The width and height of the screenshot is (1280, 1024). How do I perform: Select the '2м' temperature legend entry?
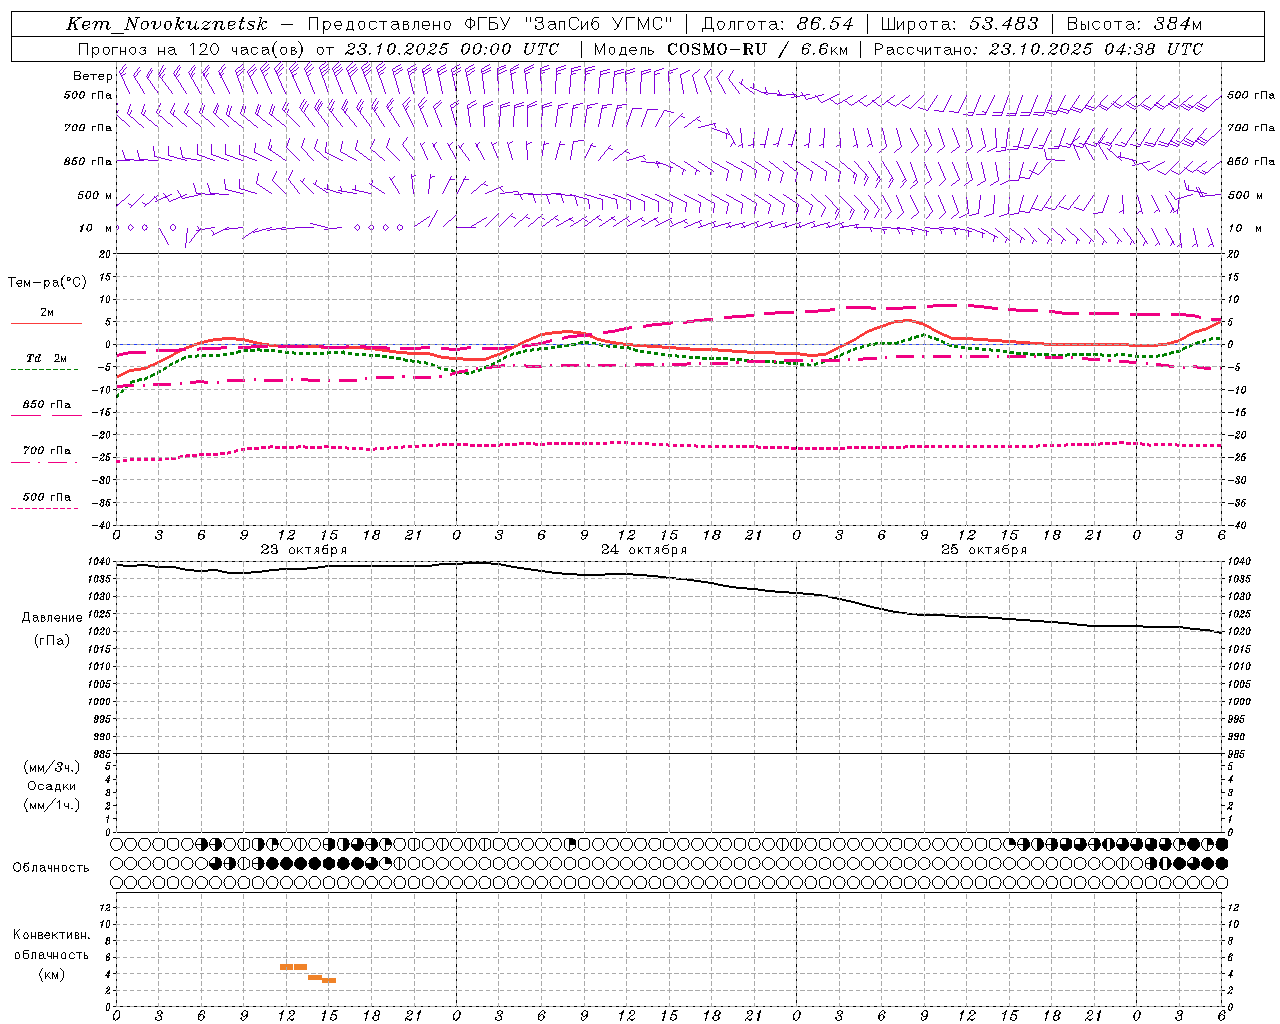(x=47, y=313)
